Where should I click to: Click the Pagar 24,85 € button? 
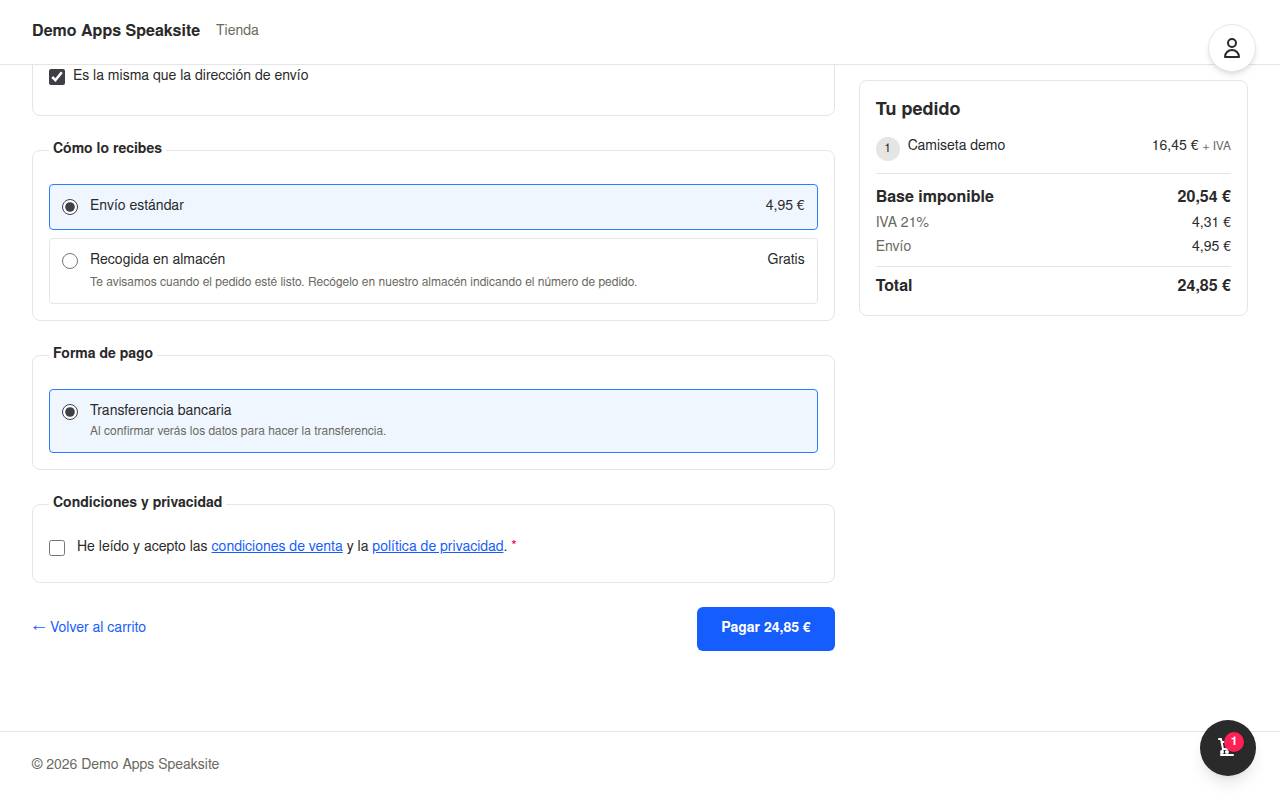(x=766, y=629)
